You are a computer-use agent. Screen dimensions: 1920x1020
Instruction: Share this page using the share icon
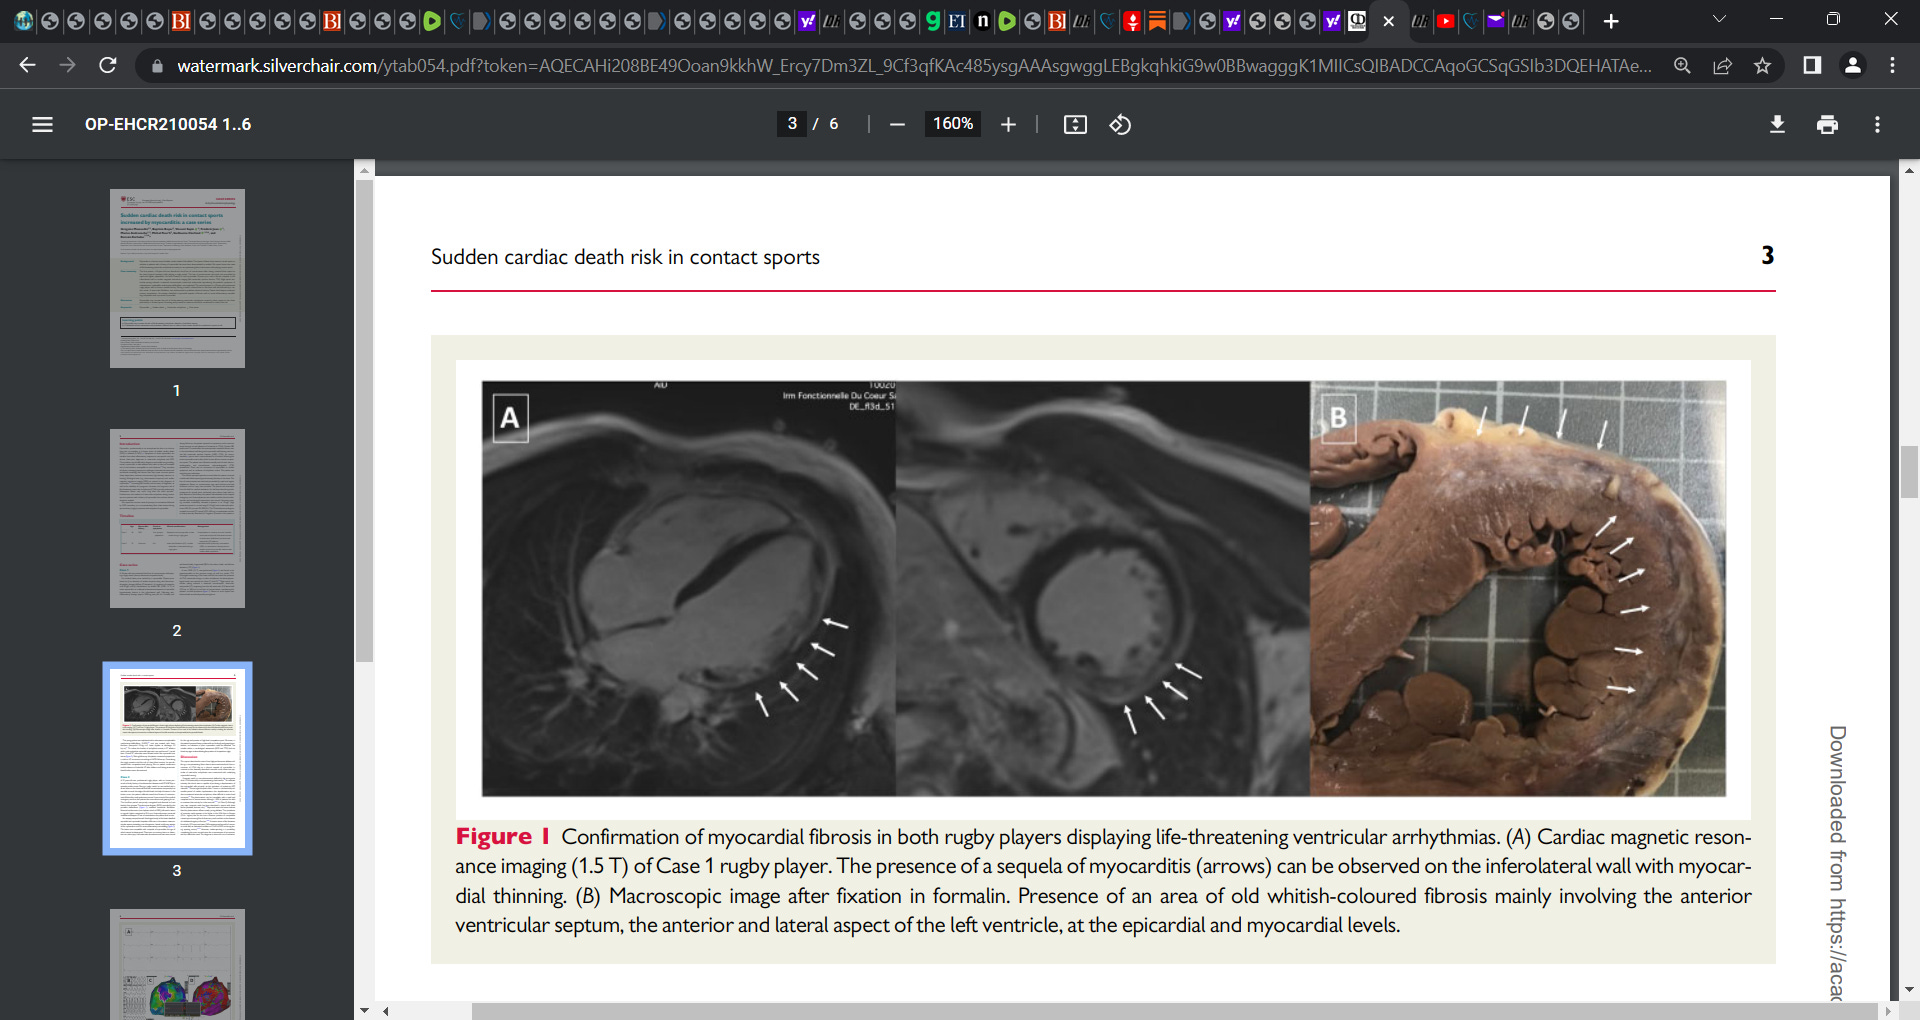(x=1722, y=65)
